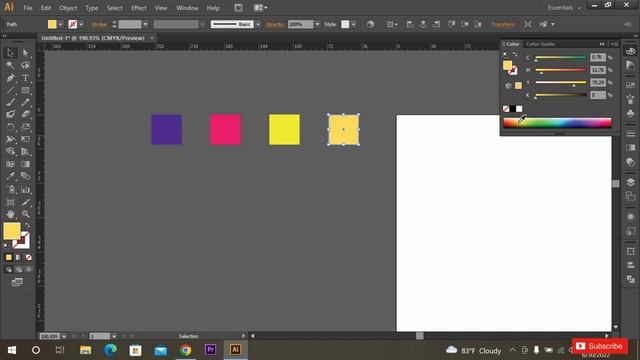This screenshot has height=360, width=640.
Task: Select the Magic Wand tool
Action: pyautogui.click(x=11, y=65)
